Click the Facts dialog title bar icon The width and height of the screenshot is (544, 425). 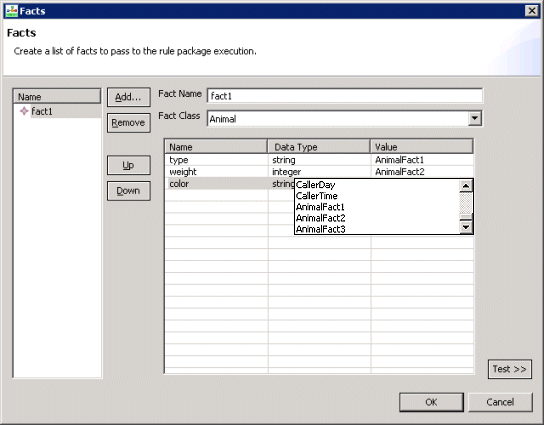pyautogui.click(x=11, y=11)
